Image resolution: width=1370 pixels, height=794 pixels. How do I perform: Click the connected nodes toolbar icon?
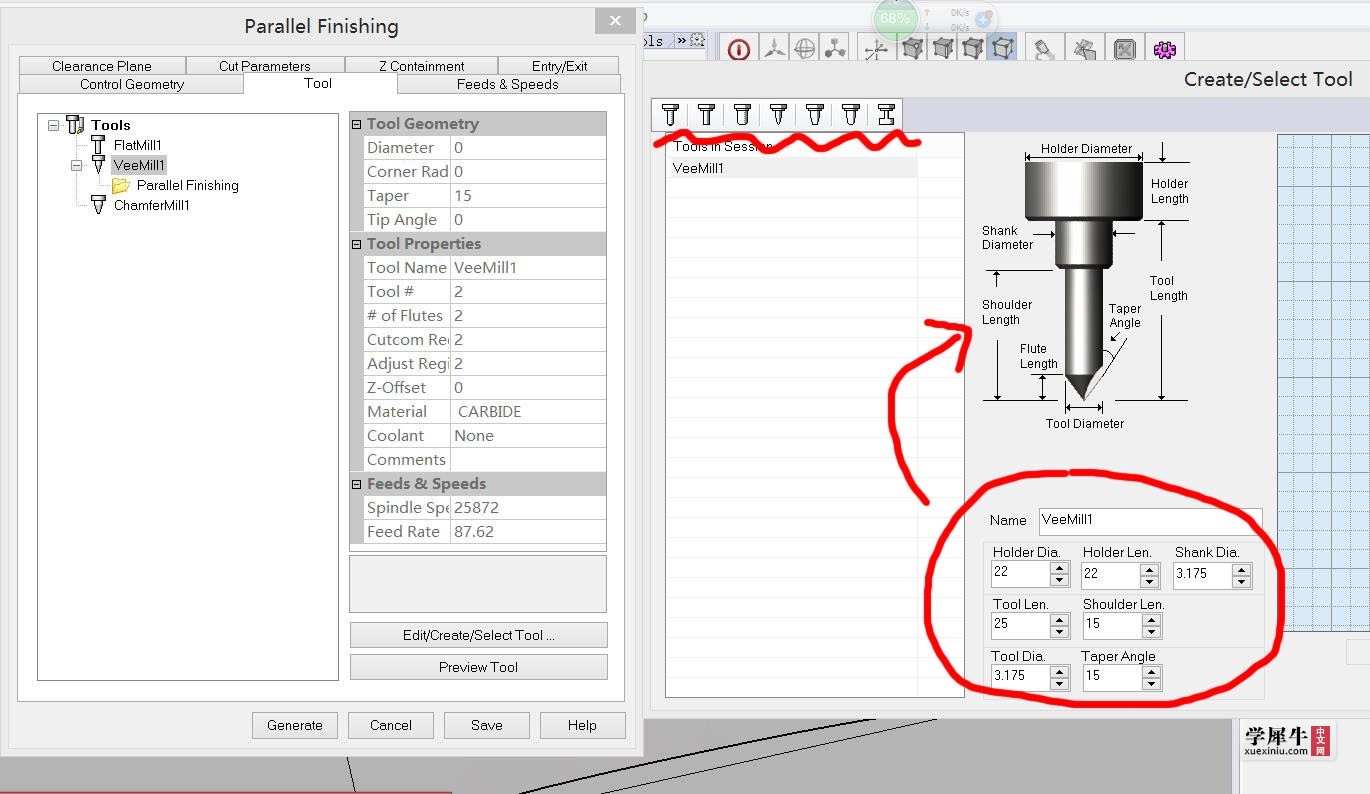coord(835,49)
